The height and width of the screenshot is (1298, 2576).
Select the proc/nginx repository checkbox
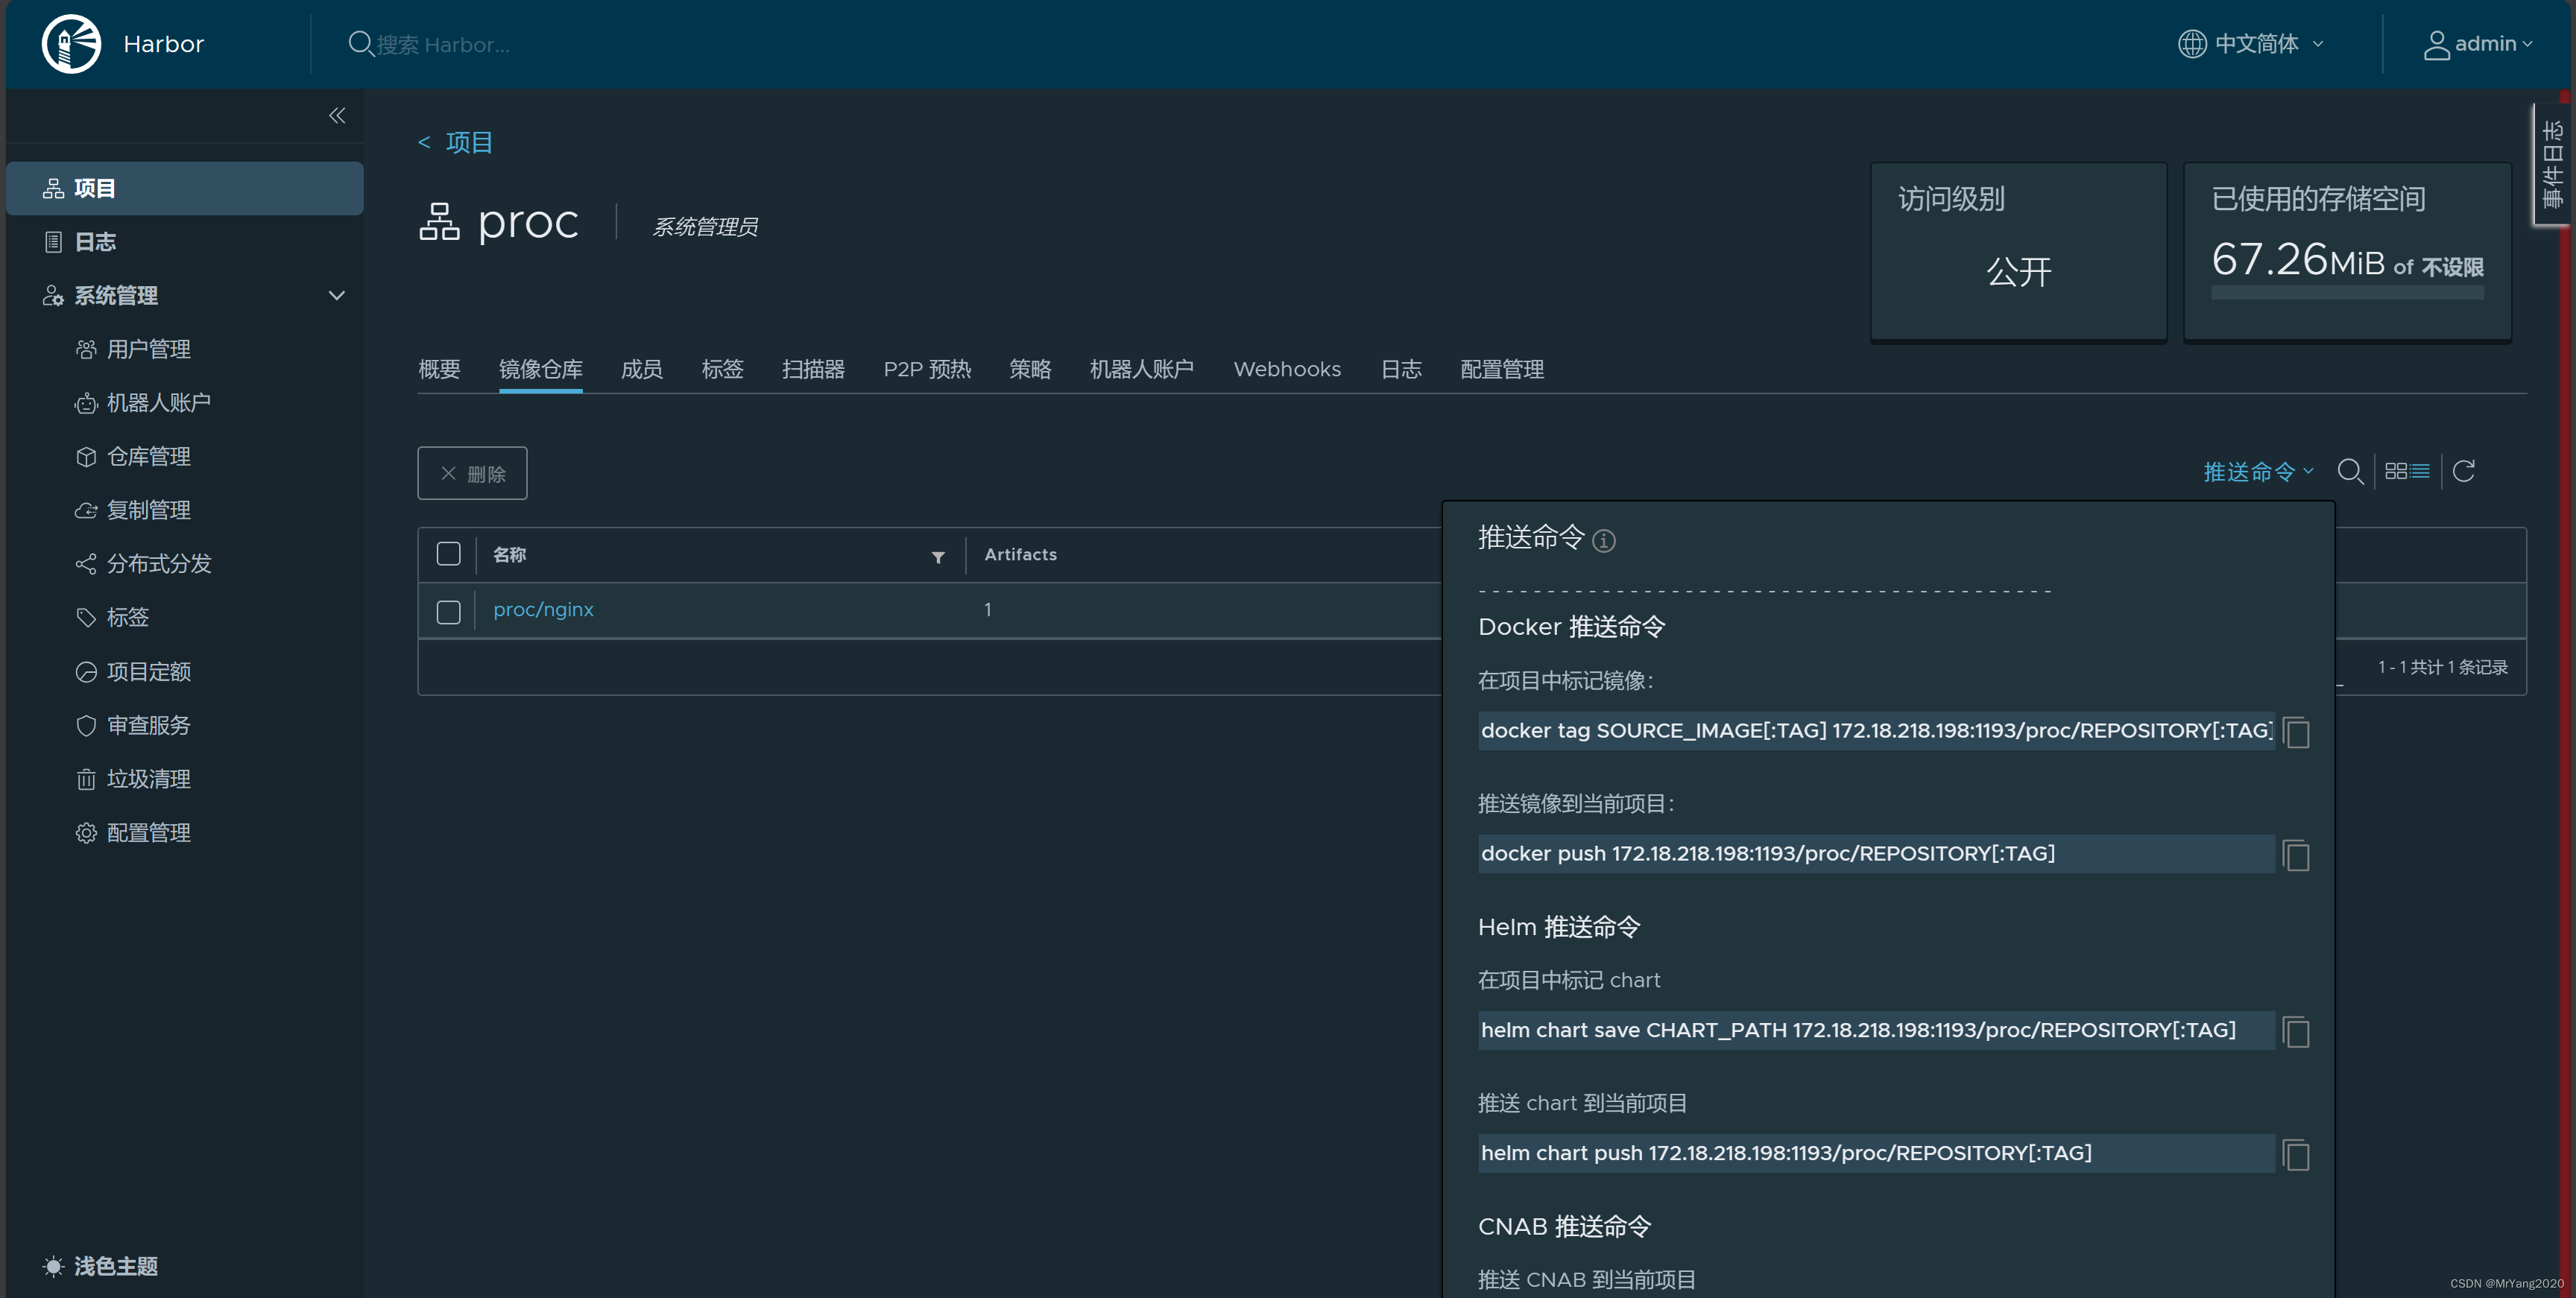click(447, 611)
